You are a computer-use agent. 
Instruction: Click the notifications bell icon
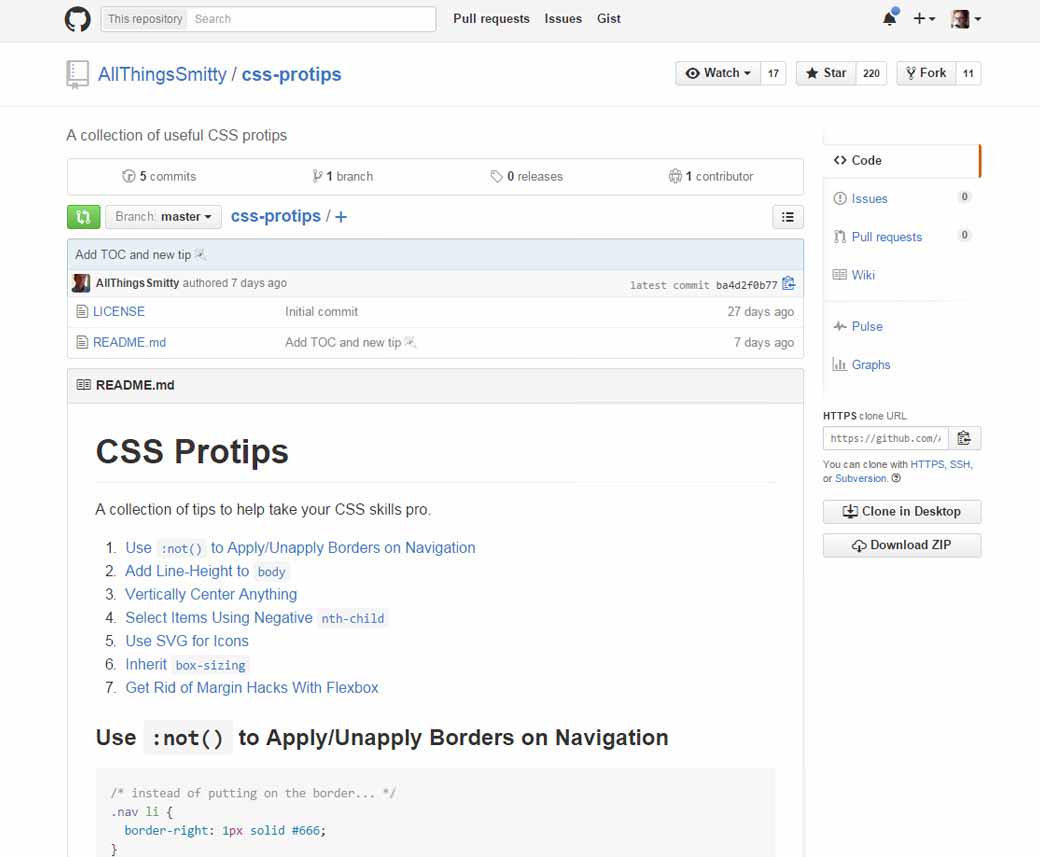[889, 18]
